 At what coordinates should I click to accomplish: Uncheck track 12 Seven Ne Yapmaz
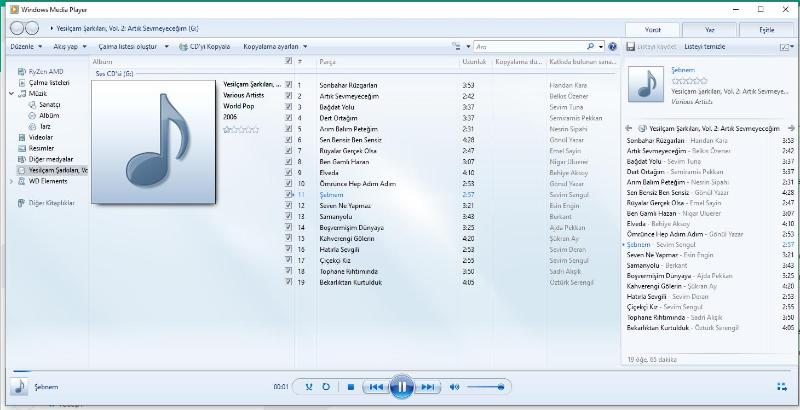tap(289, 206)
